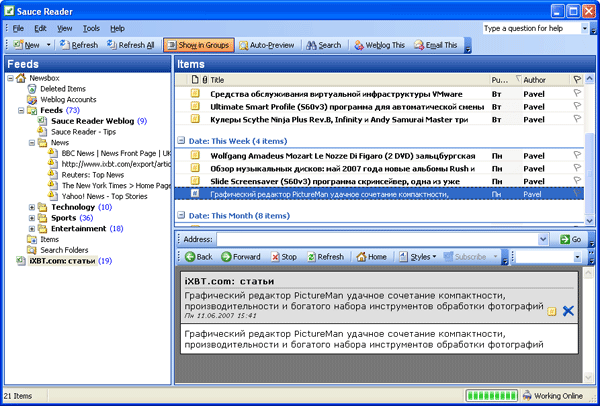Select the Графический редактор PictureMan row
Image resolution: width=600 pixels, height=406 pixels.
coord(380,194)
